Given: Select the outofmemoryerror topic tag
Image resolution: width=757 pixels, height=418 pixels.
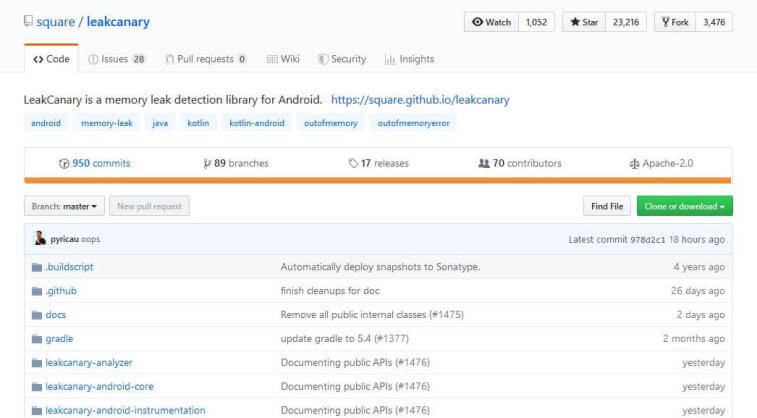Looking at the screenshot, I should (413, 123).
